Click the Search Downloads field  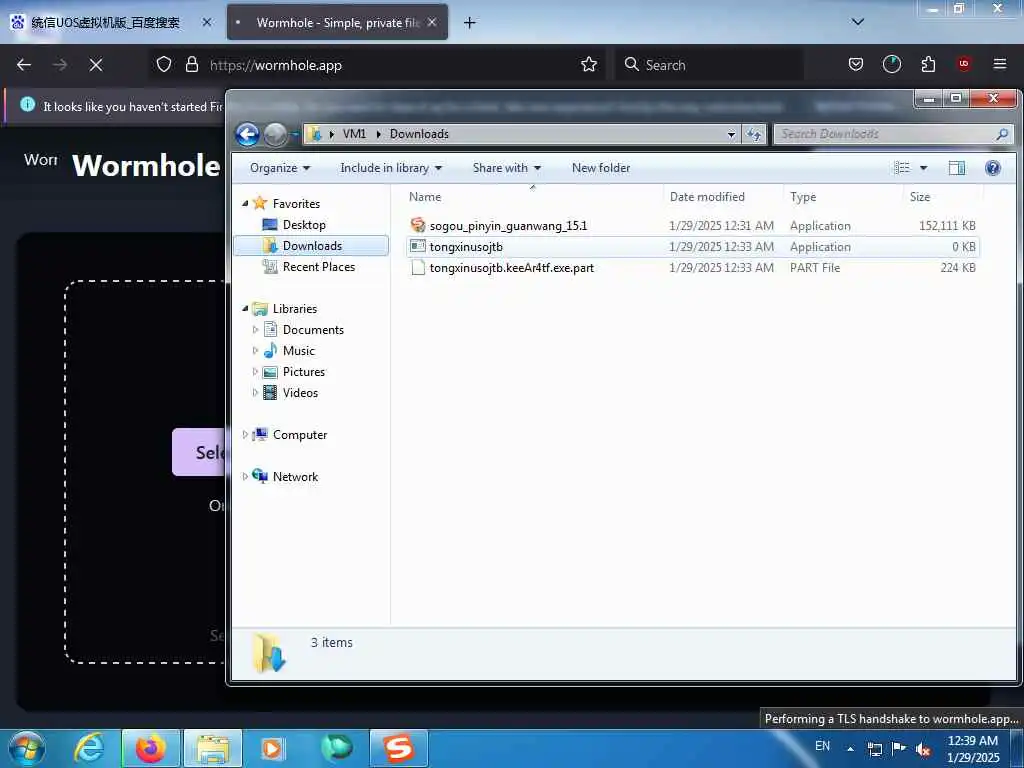click(x=893, y=134)
